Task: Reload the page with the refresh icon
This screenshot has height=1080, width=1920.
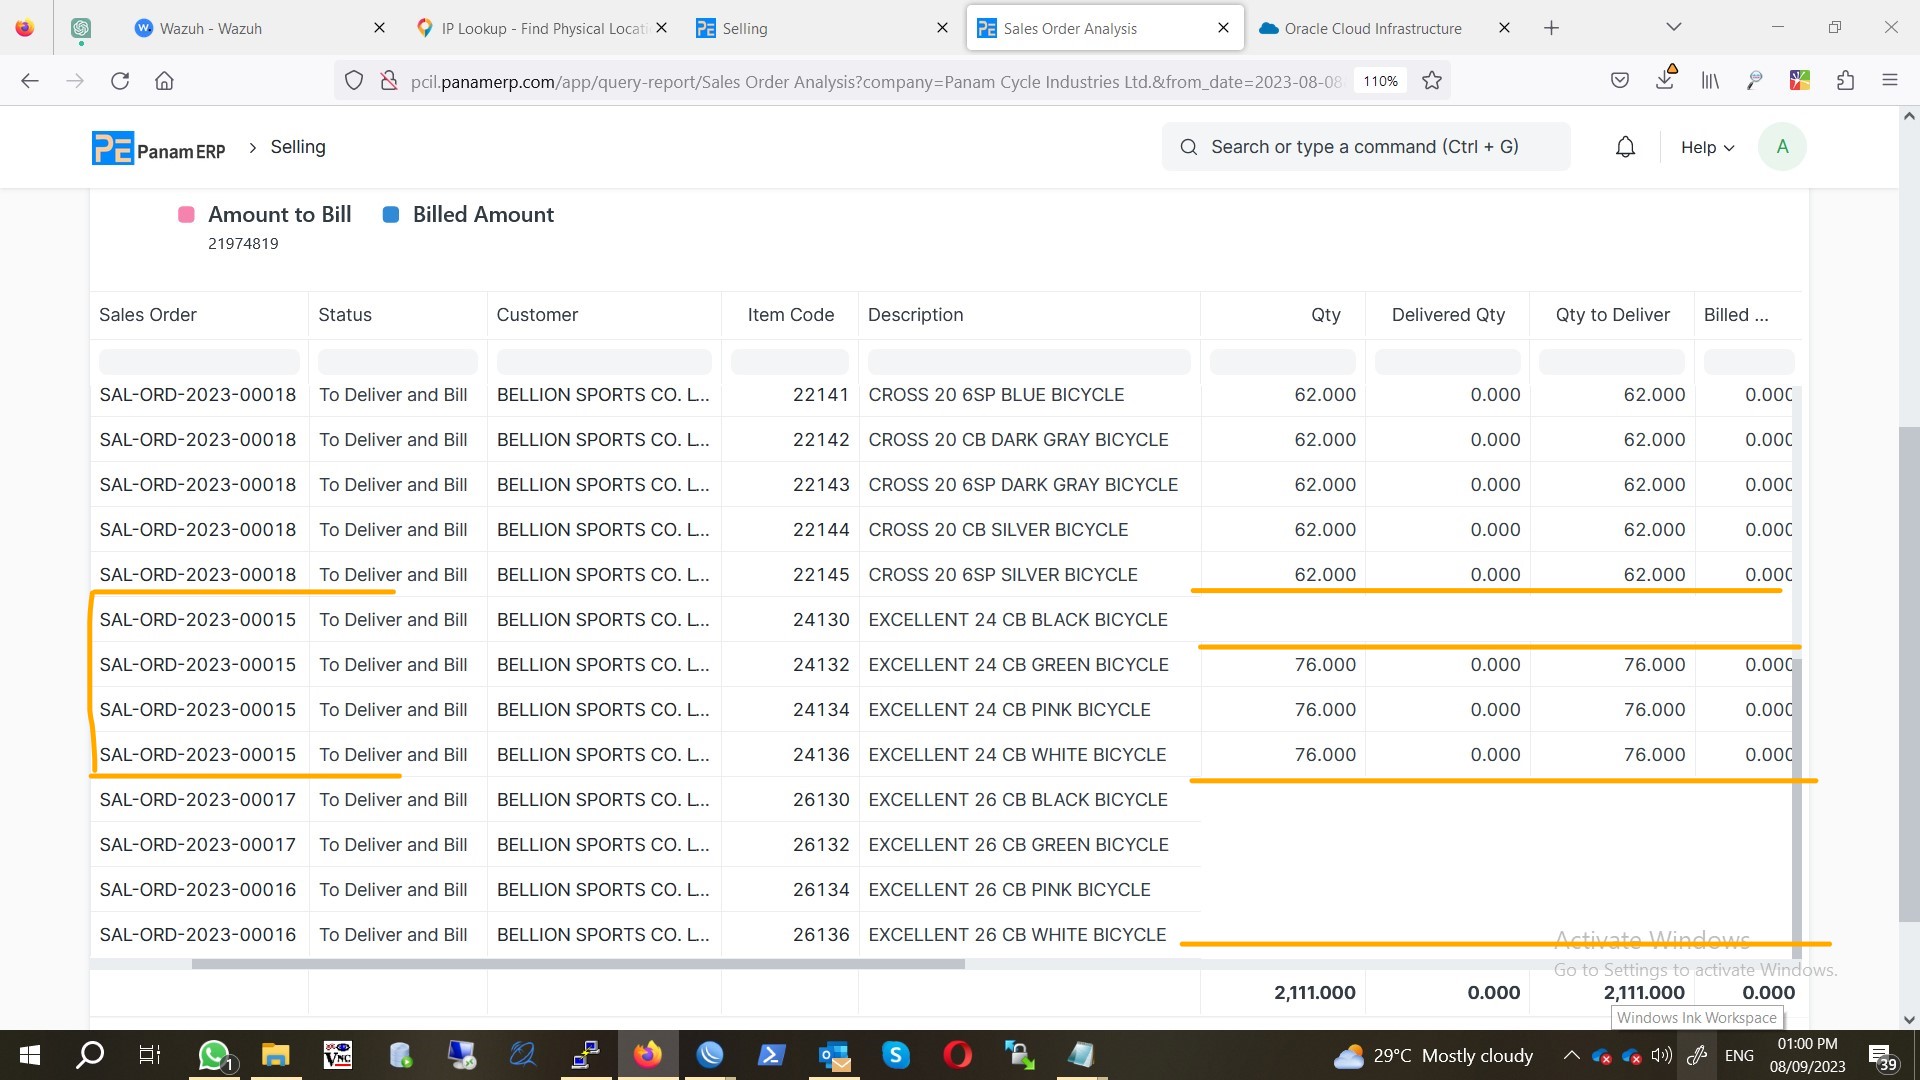Action: point(120,81)
